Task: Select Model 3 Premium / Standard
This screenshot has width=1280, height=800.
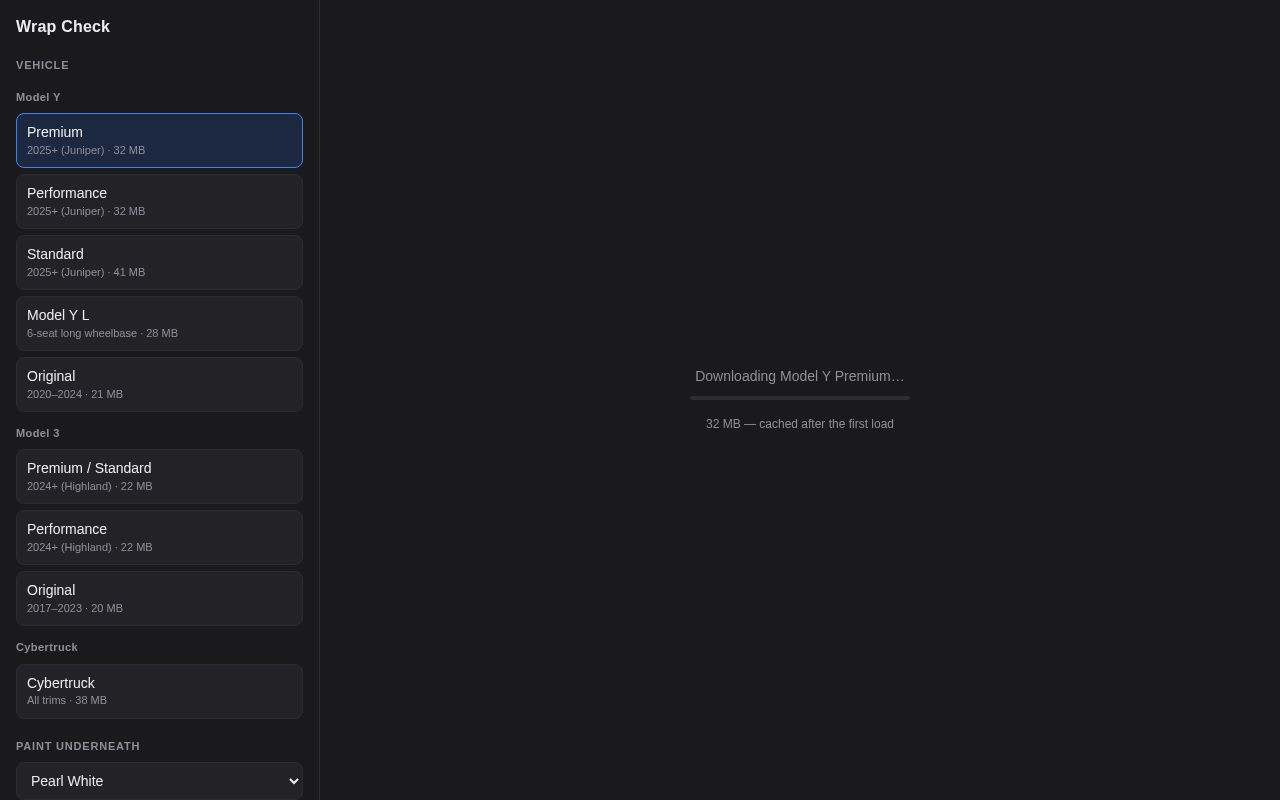Action: point(159,476)
